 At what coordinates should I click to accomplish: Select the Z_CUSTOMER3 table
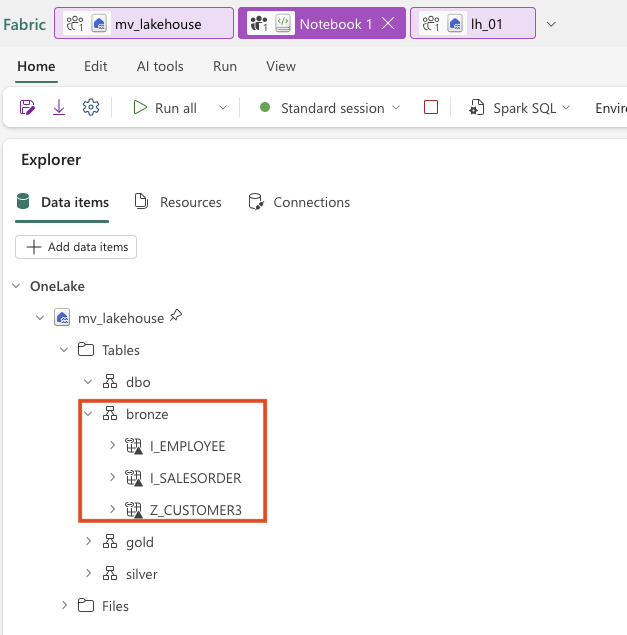pyautogui.click(x=195, y=510)
